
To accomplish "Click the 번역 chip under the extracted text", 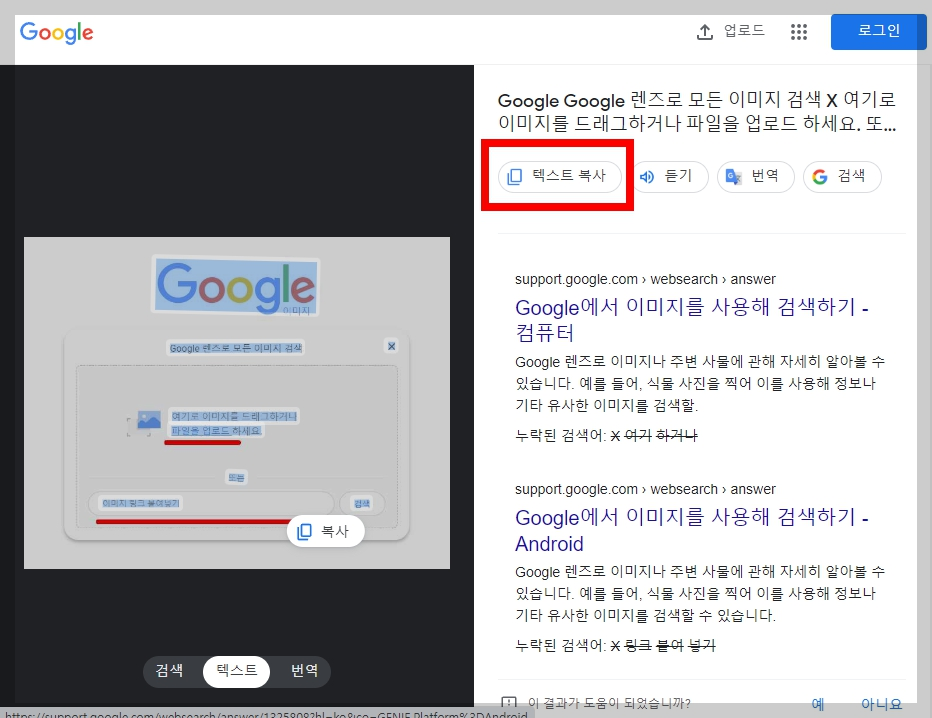I will pos(755,177).
